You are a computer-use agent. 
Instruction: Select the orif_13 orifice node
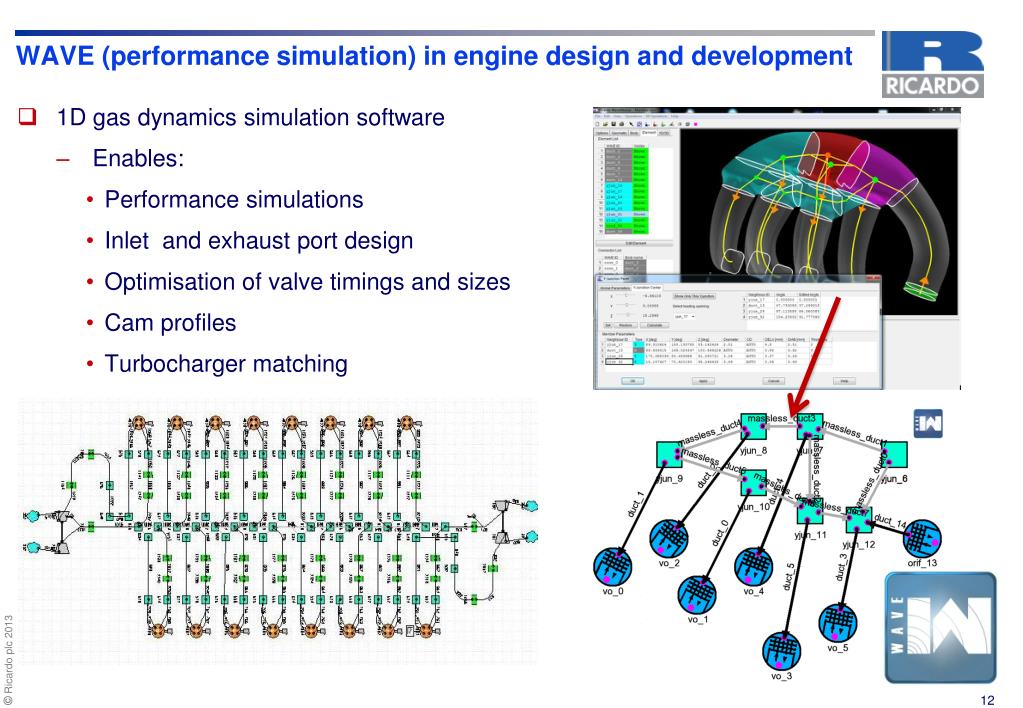coord(922,538)
